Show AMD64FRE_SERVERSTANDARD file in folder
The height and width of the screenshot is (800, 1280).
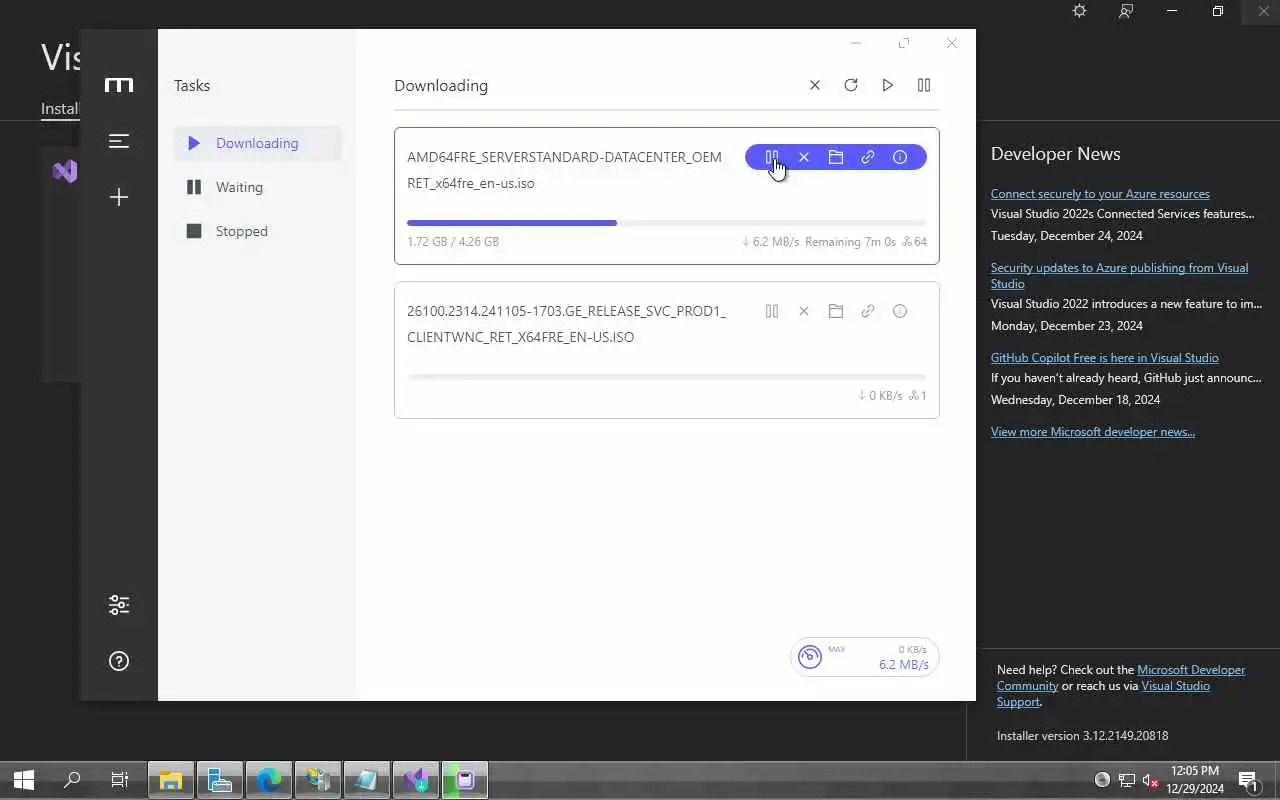[x=836, y=157]
